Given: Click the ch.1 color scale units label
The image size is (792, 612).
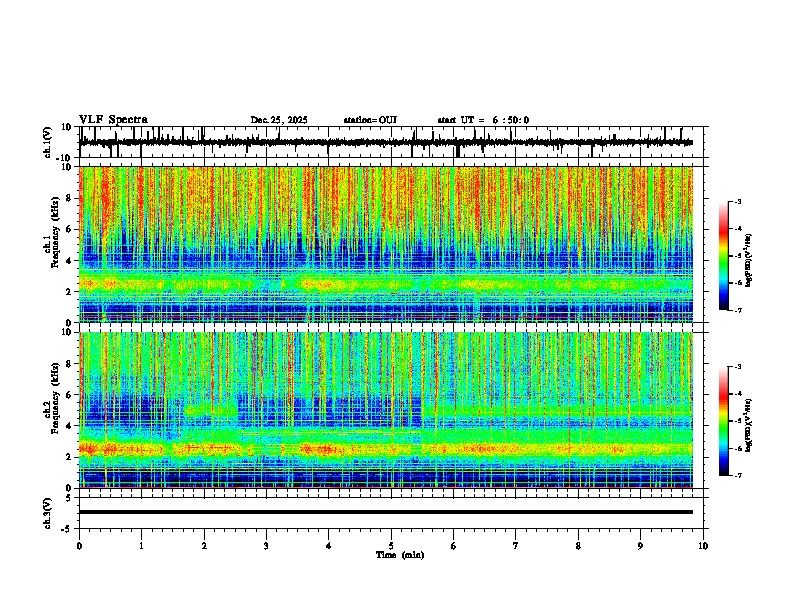Looking at the screenshot, I should coord(749,261).
